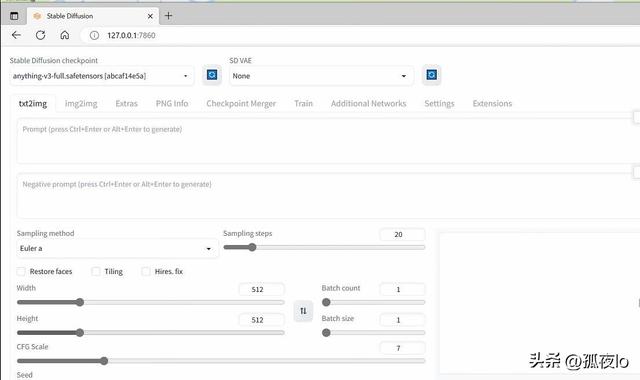Click the Sampling steps number field
640x380 pixels.
click(402, 234)
